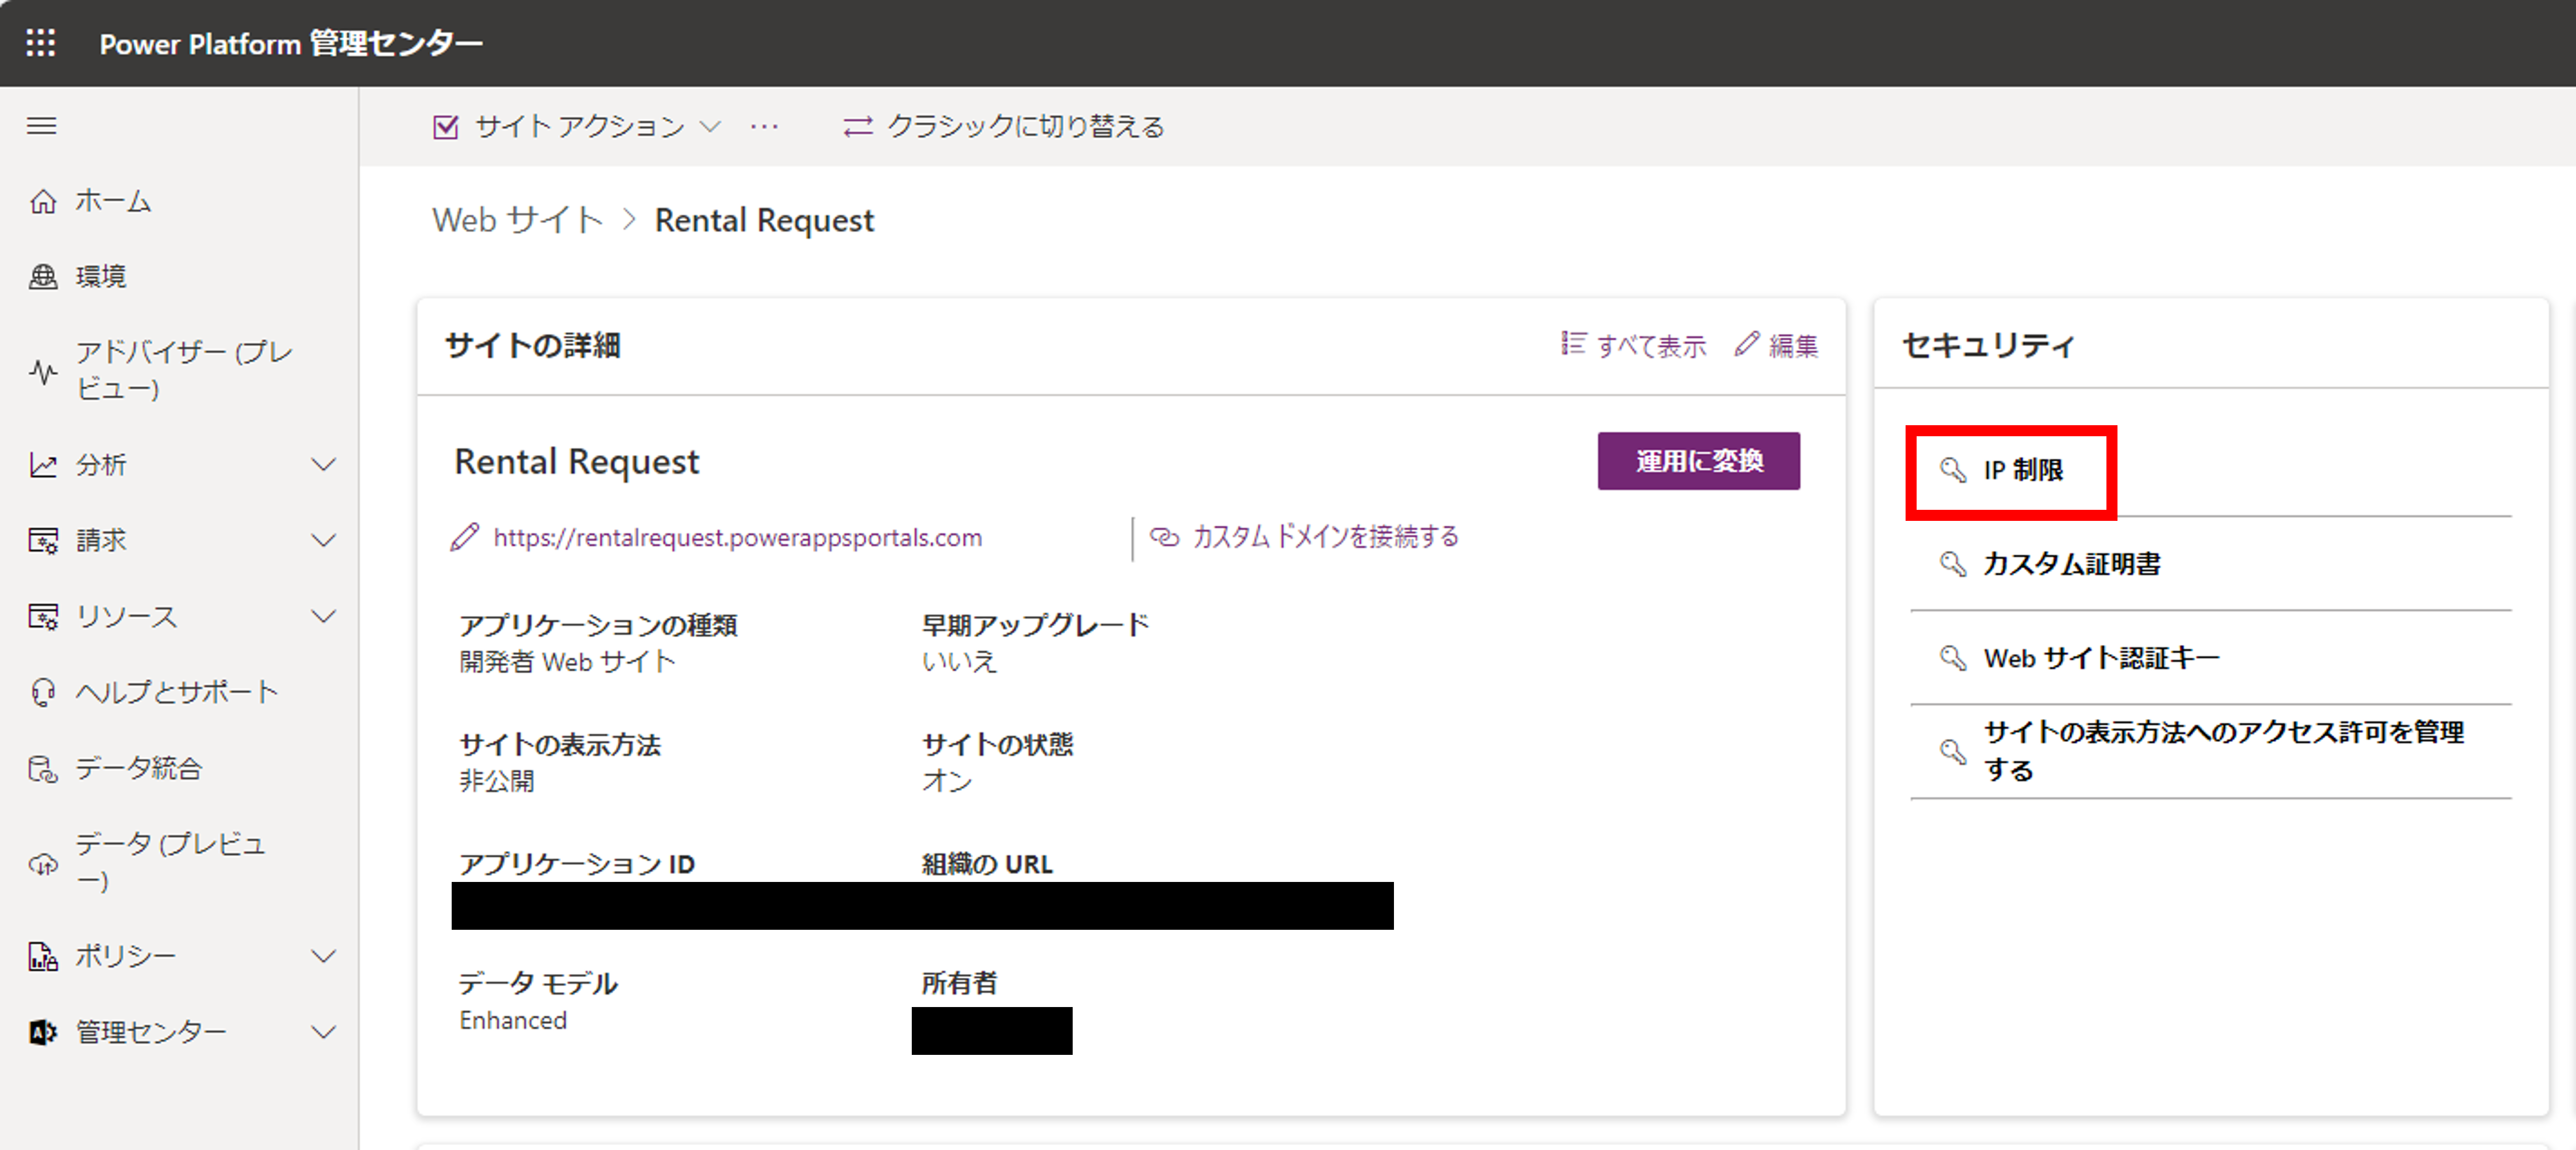
Task: Click the リソース resources icon
Action: (x=43, y=616)
